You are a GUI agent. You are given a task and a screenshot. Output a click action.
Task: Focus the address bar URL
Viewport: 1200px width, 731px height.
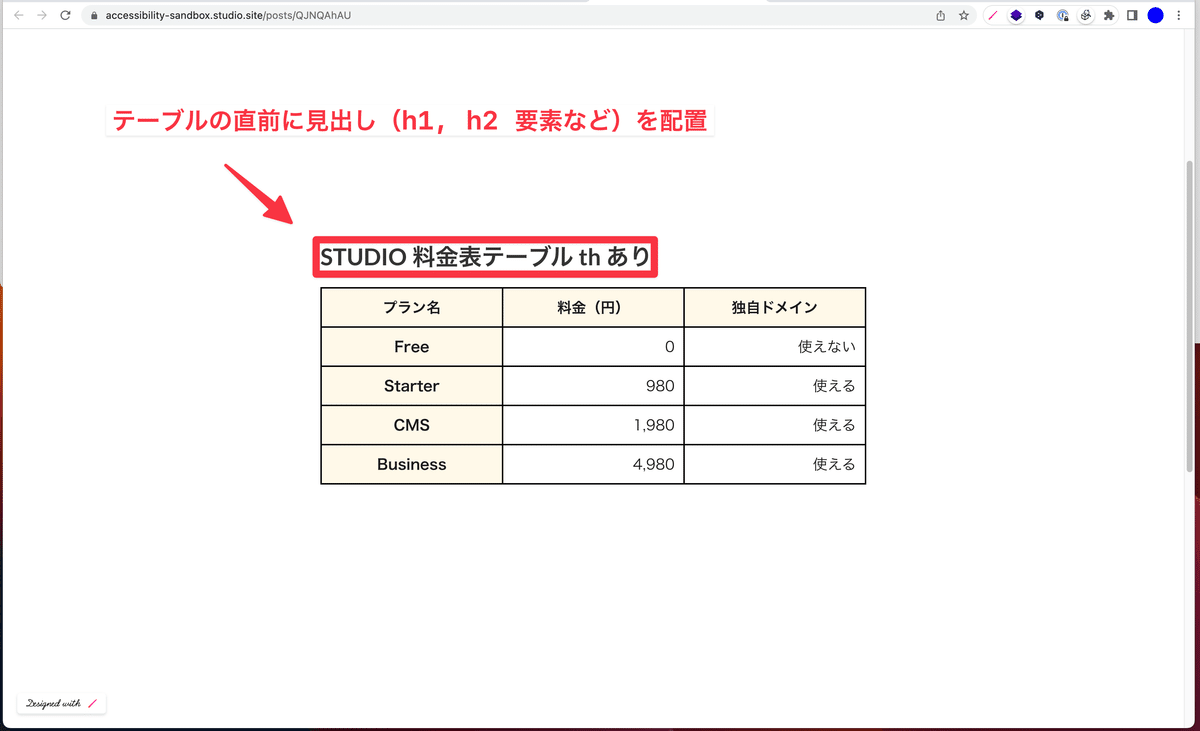(x=228, y=16)
